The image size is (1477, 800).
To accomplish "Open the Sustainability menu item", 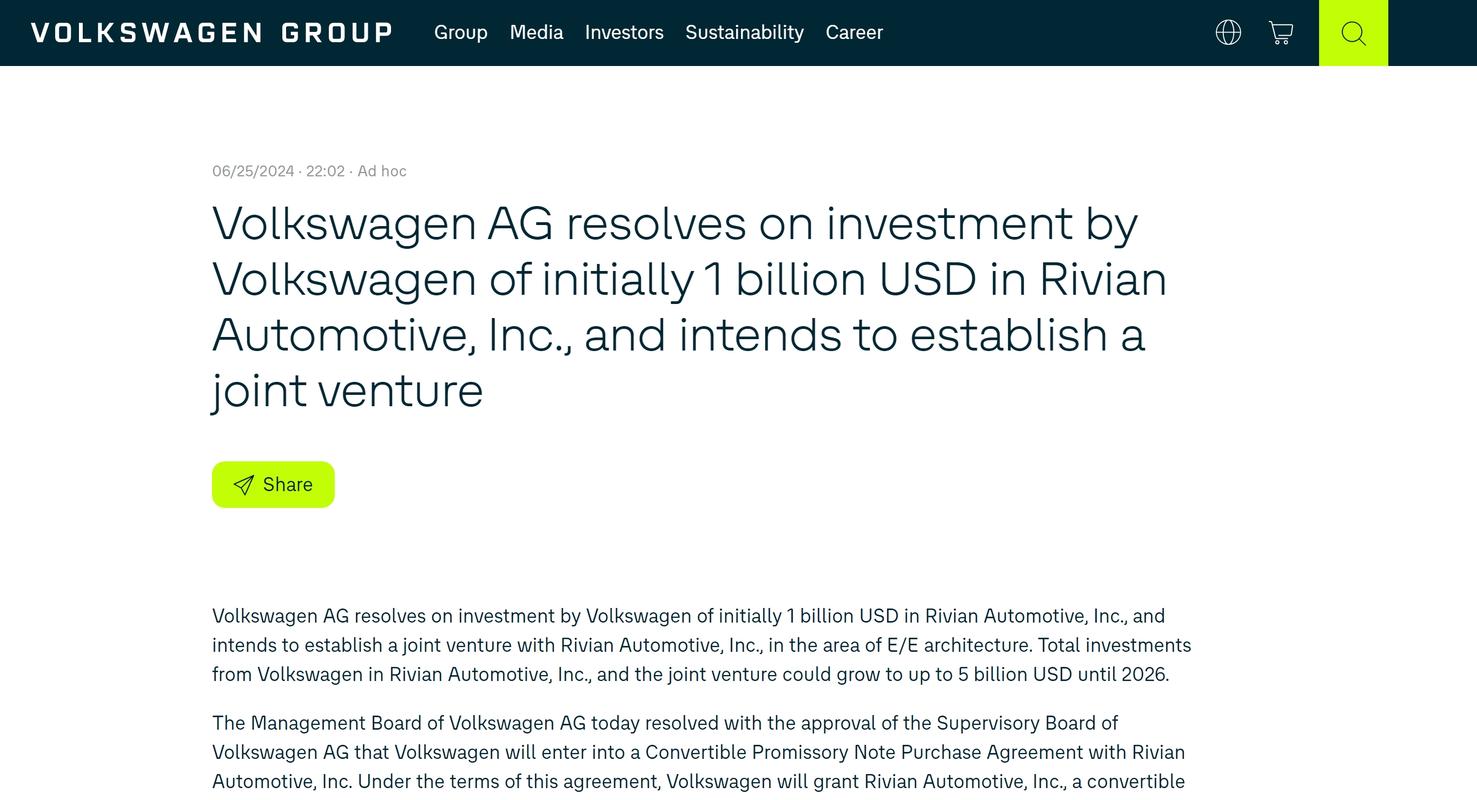I will click(x=744, y=33).
